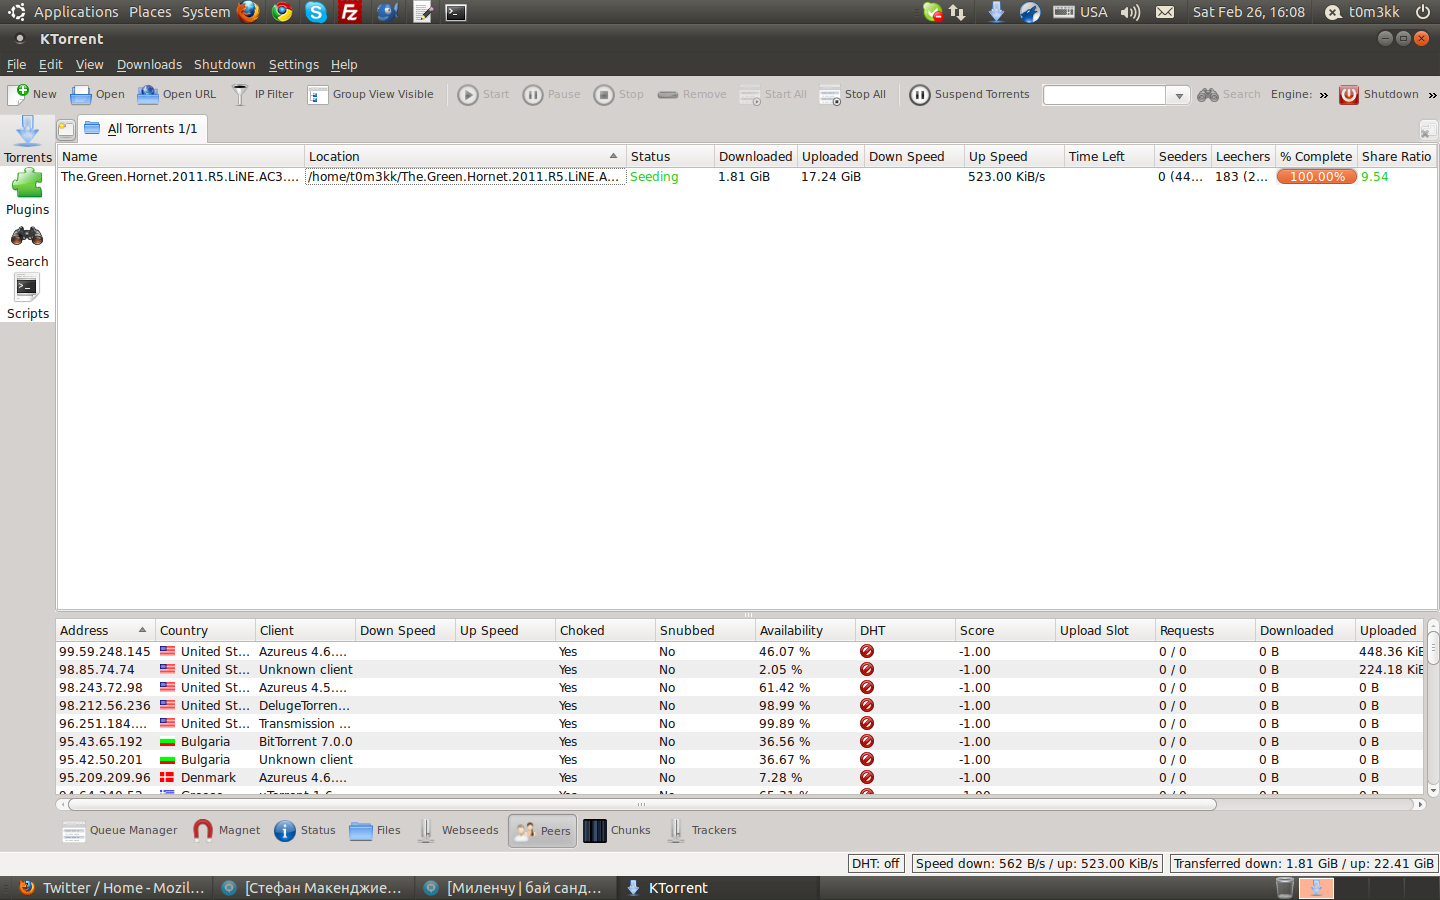Click the 100.00% progress bar
This screenshot has height=900, width=1440.
[1317, 177]
